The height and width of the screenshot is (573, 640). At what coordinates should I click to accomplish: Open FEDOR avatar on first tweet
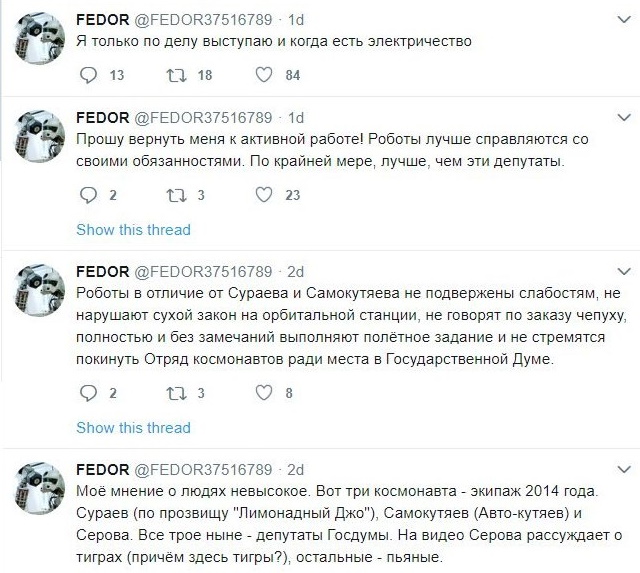[39, 38]
